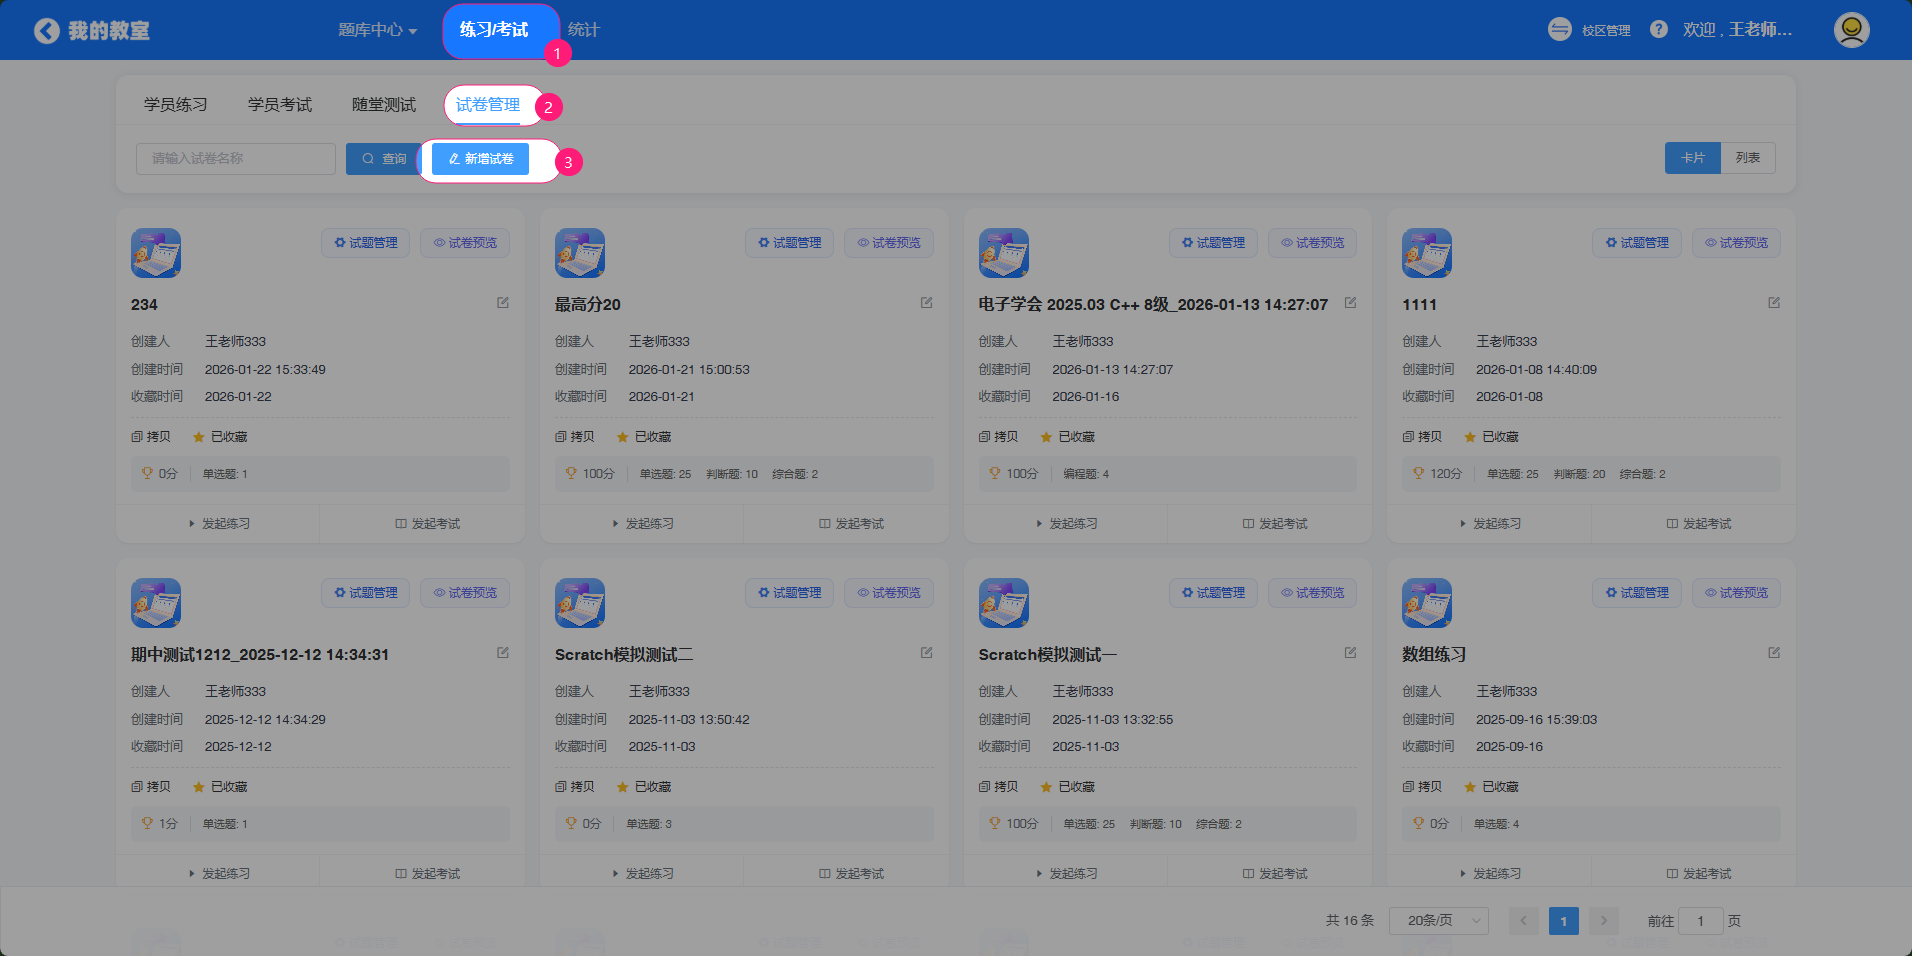Open 试卷预览 for 期中测试1212
Image resolution: width=1912 pixels, height=956 pixels.
[465, 593]
